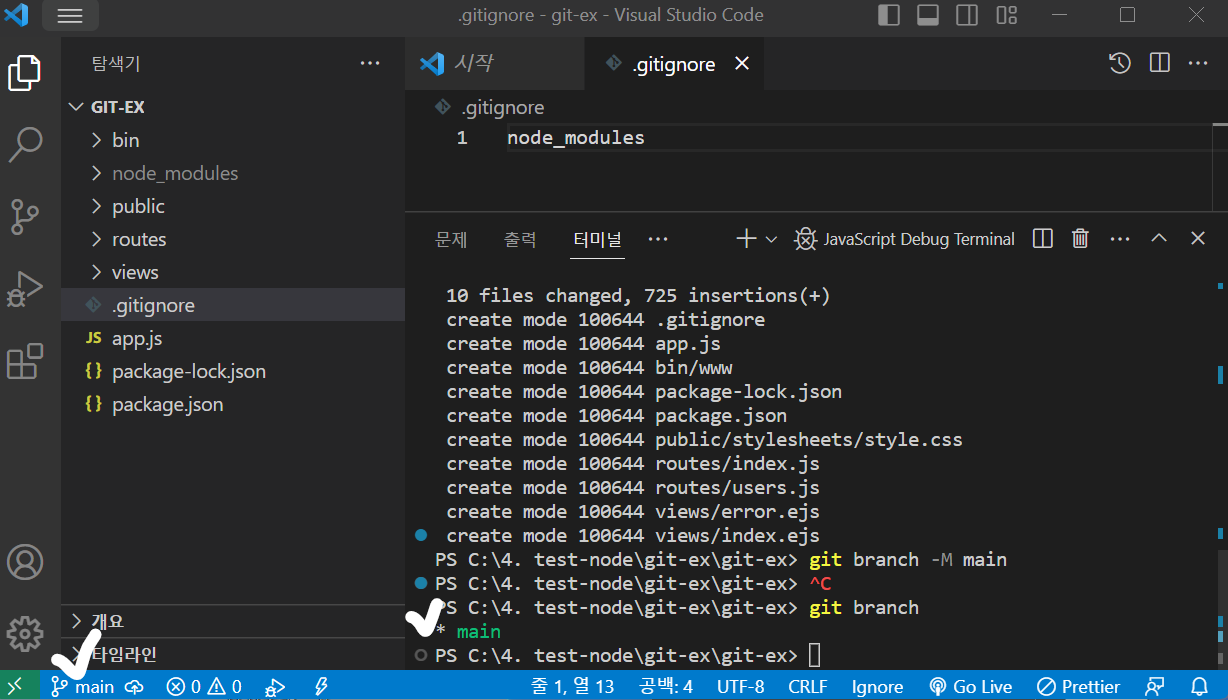Click node_modules text on line 1

576,138
